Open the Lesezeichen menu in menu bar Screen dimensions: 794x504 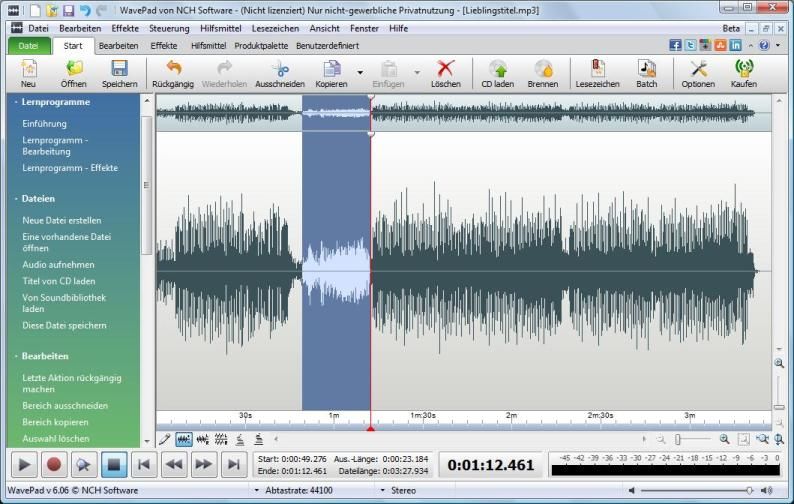point(275,28)
